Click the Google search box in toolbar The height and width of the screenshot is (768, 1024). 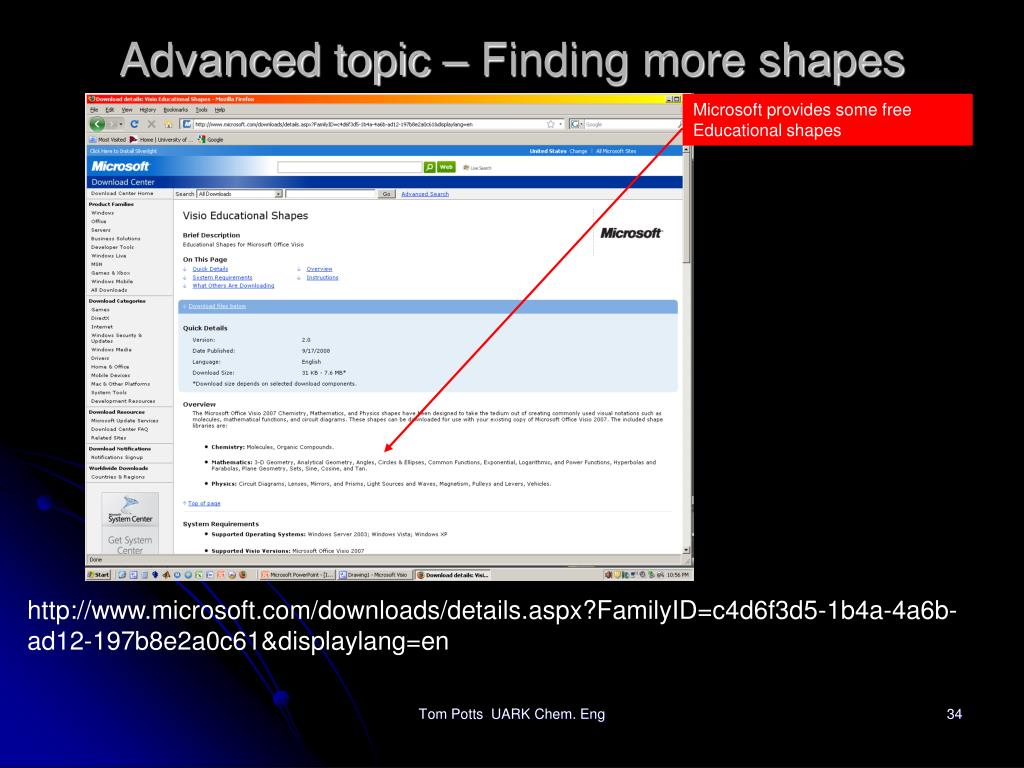(632, 124)
